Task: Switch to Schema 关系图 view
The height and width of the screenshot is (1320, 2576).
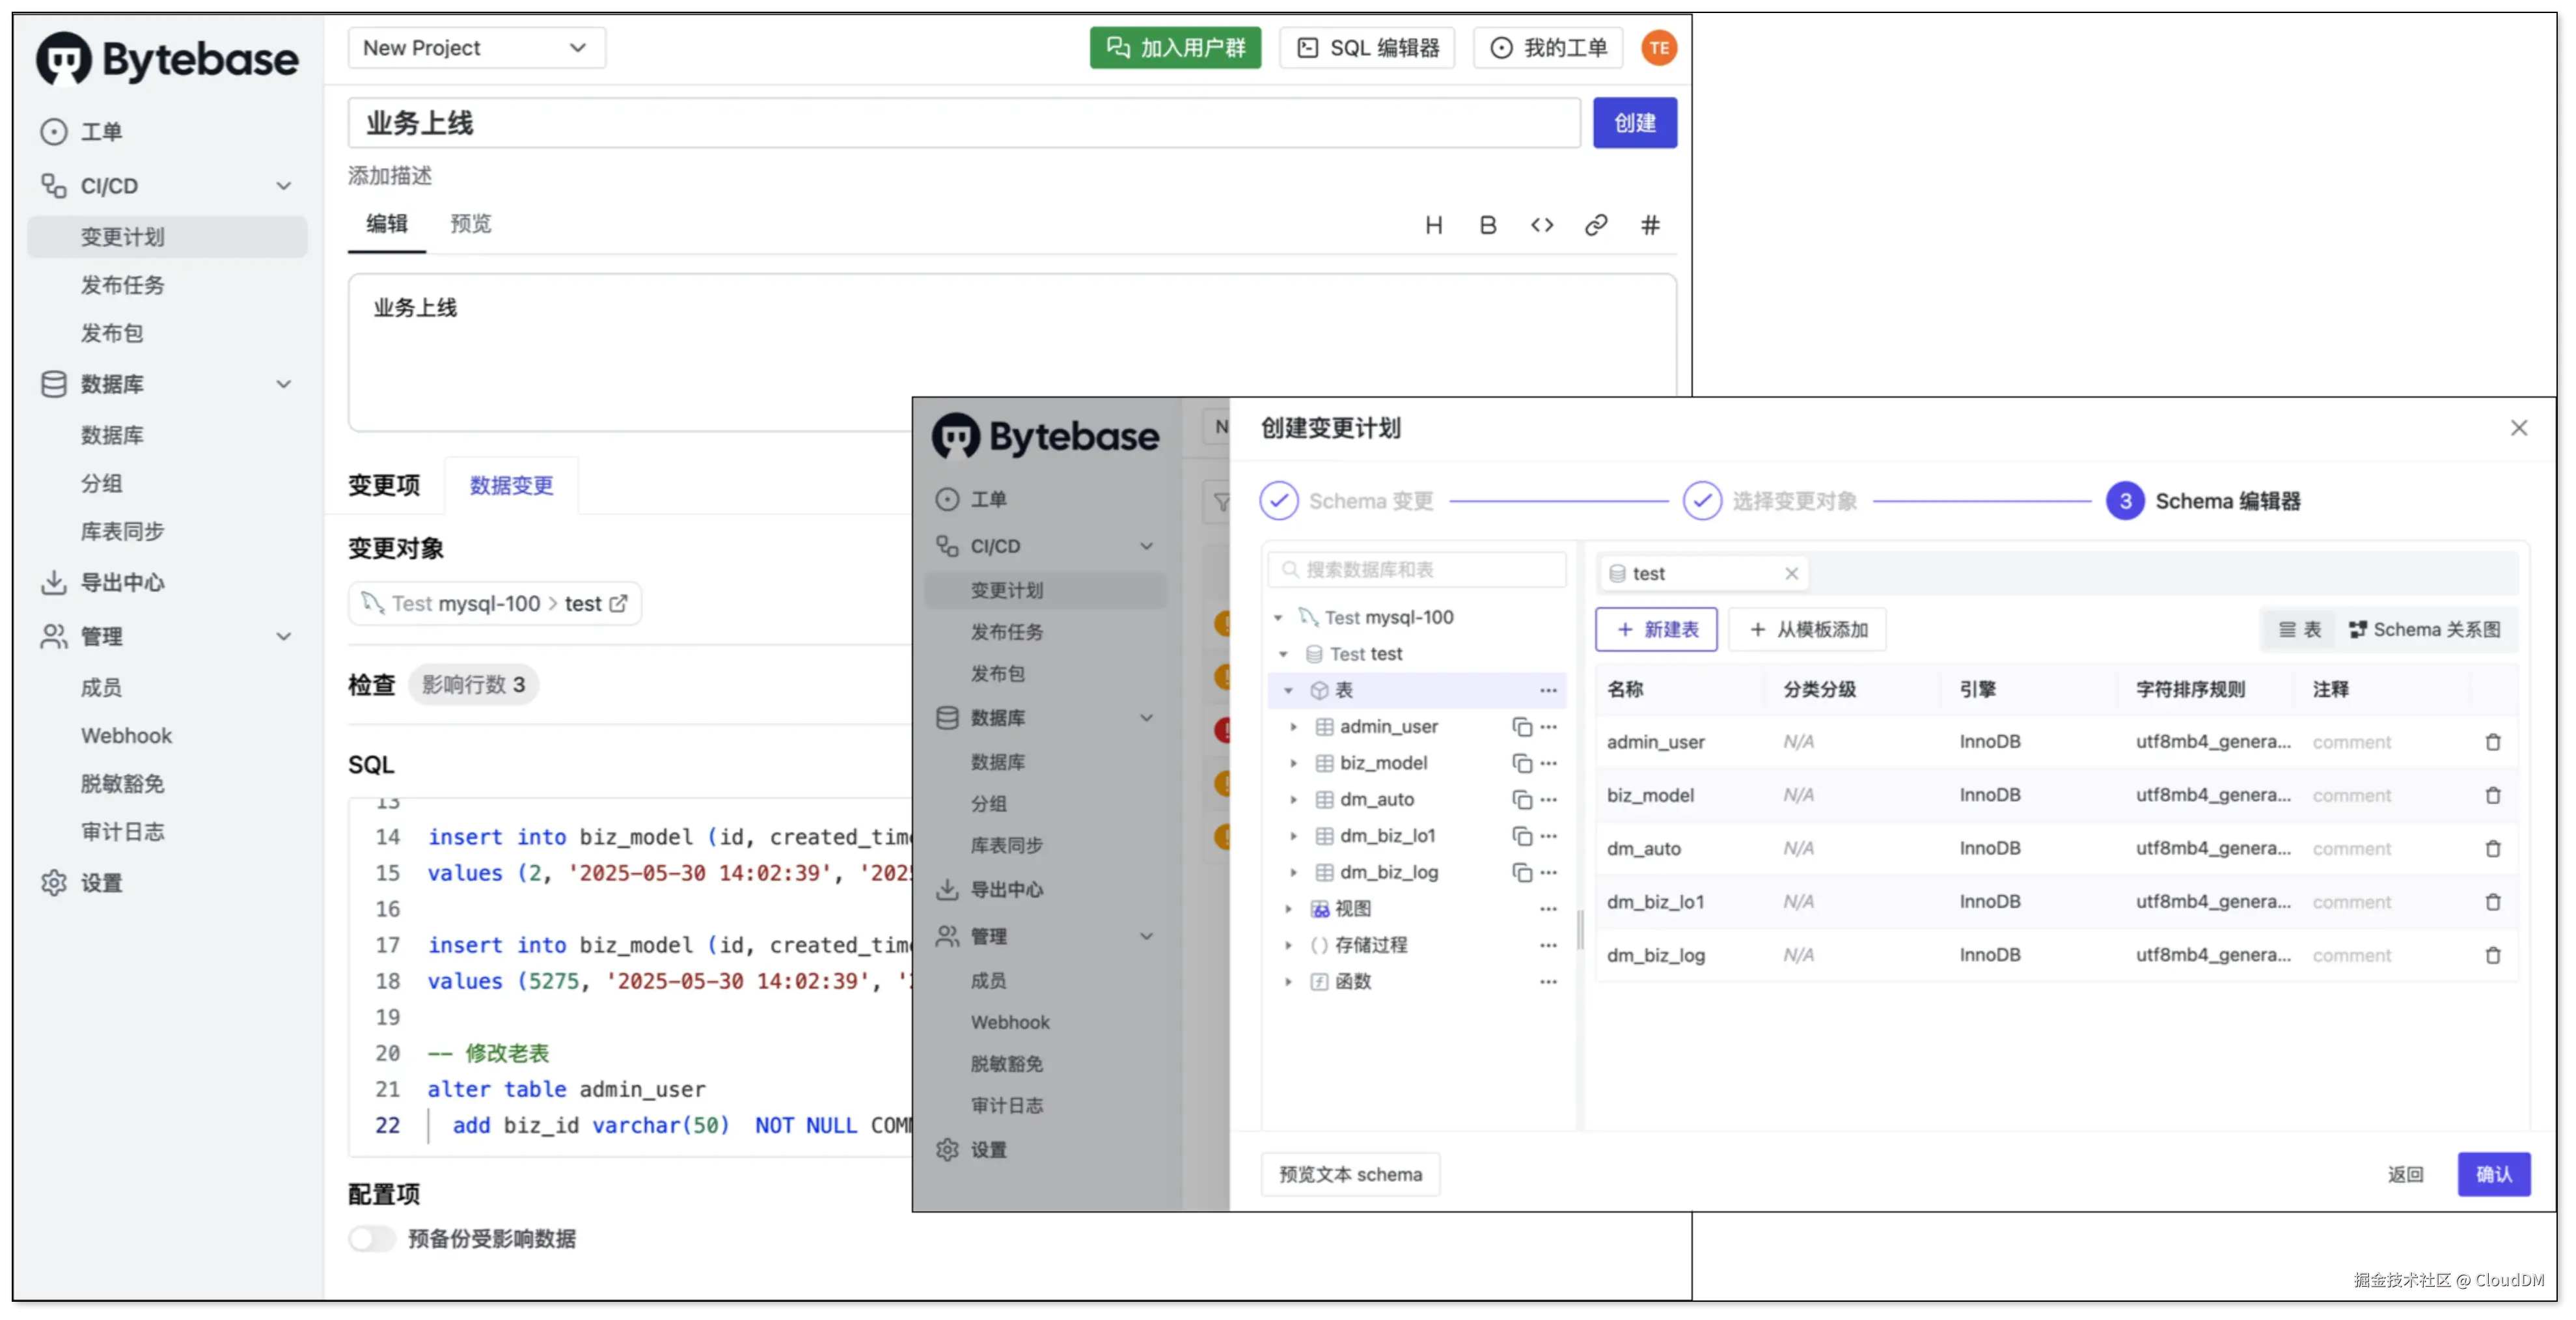Action: (x=2424, y=630)
